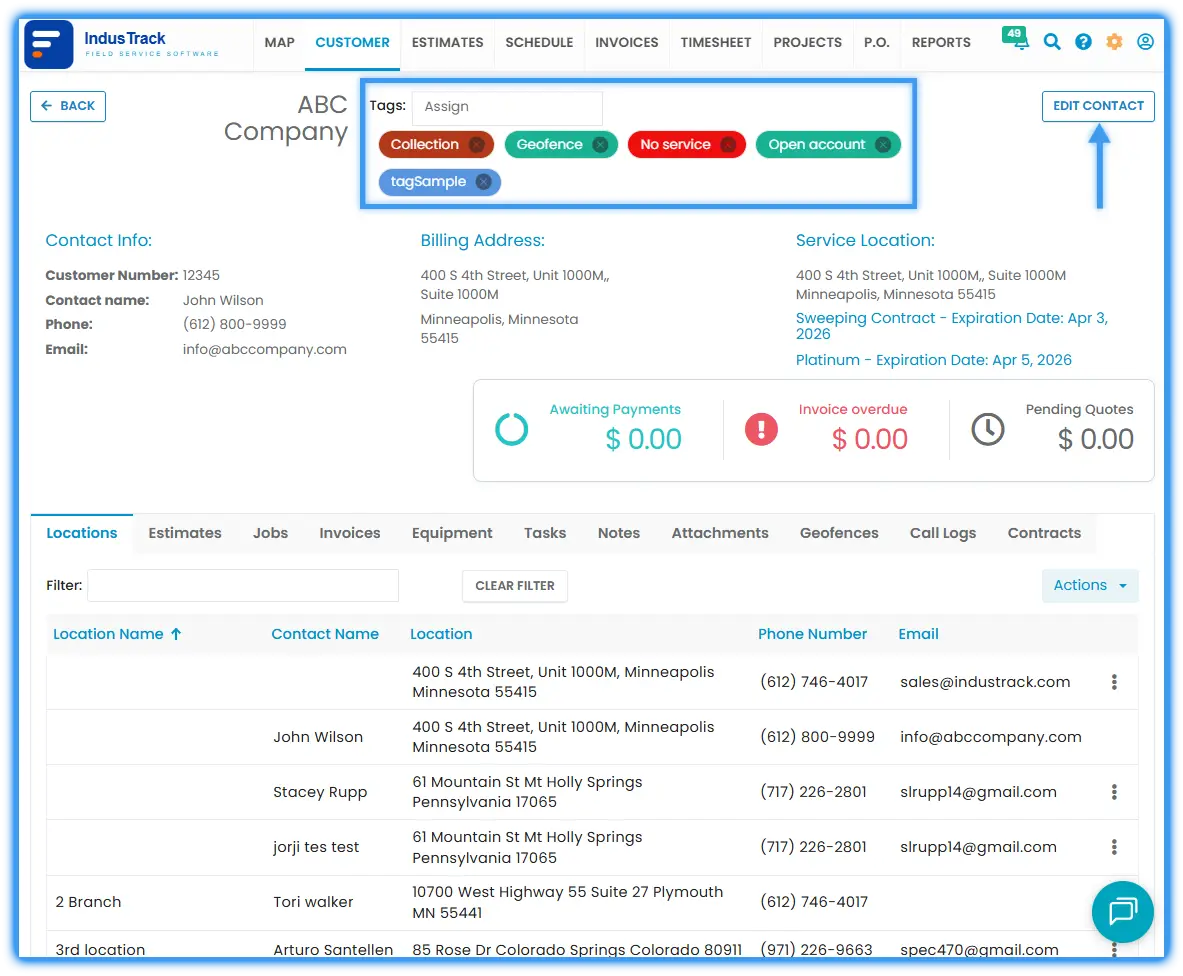Open the PROJECTS menu
1183x976 pixels.
(807, 42)
